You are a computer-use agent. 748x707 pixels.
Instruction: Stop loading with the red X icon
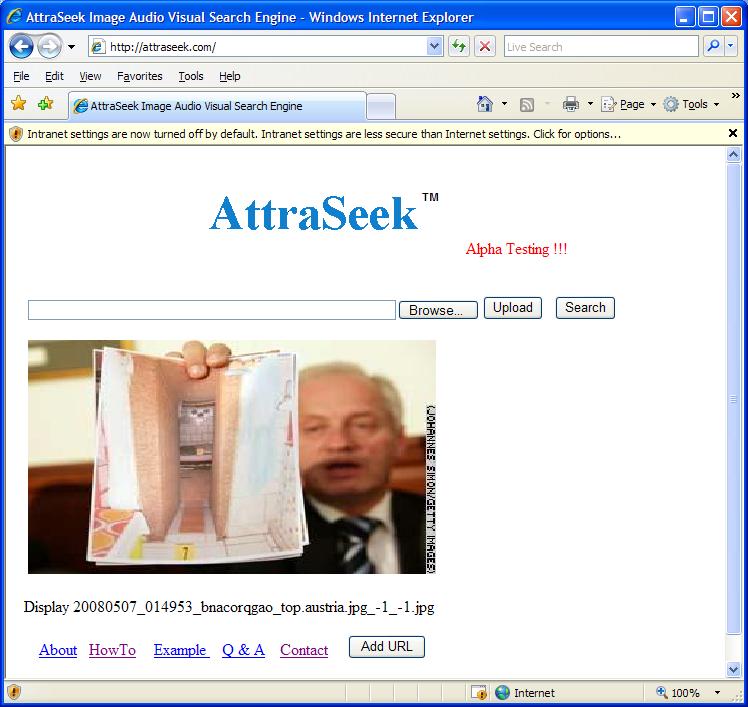pyautogui.click(x=485, y=47)
